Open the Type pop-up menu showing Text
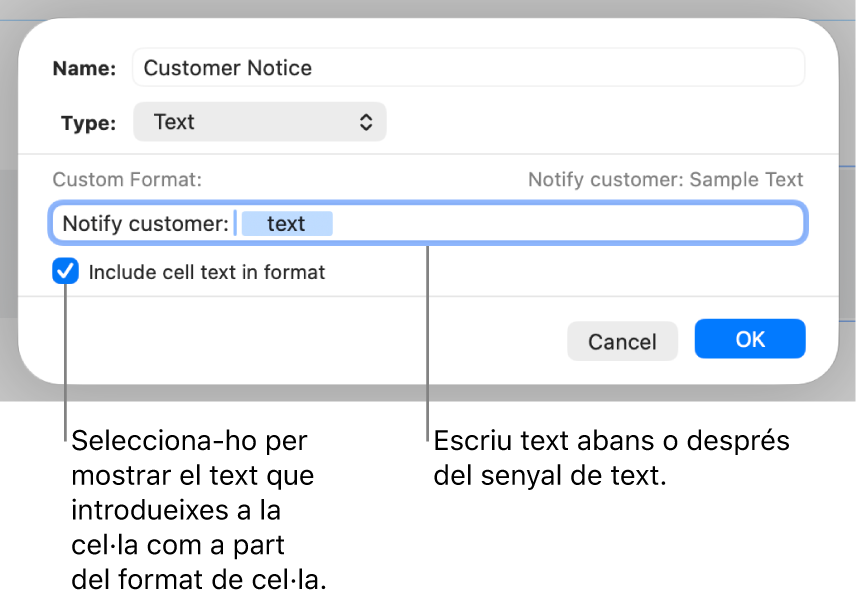Viewport: 857px width, 601px height. (260, 122)
